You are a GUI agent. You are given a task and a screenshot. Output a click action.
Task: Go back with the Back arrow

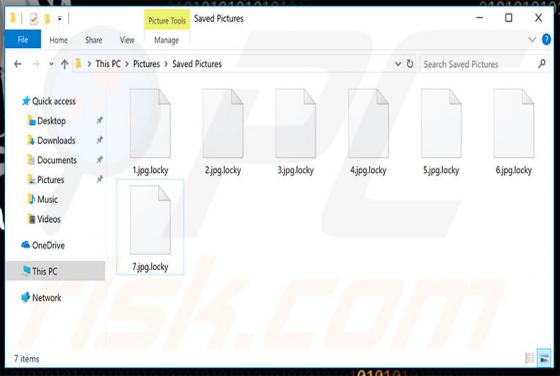(x=18, y=64)
